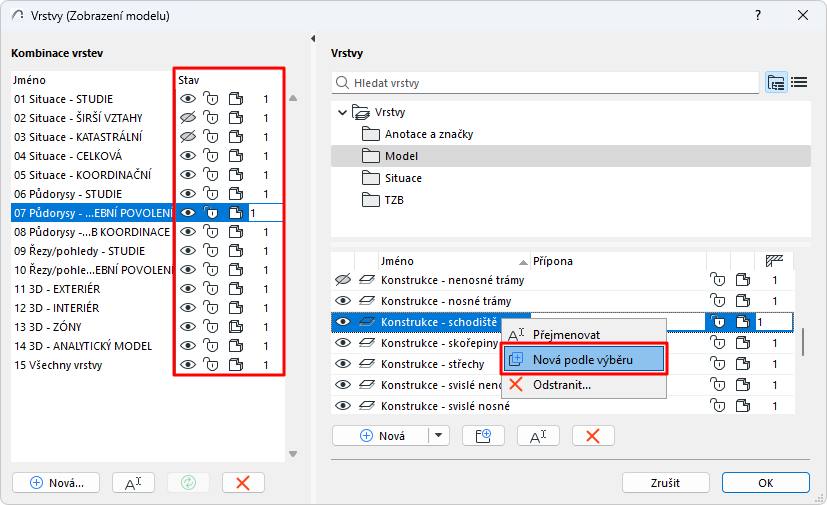
Task: Delete layer combination with red X button
Action: click(x=242, y=482)
